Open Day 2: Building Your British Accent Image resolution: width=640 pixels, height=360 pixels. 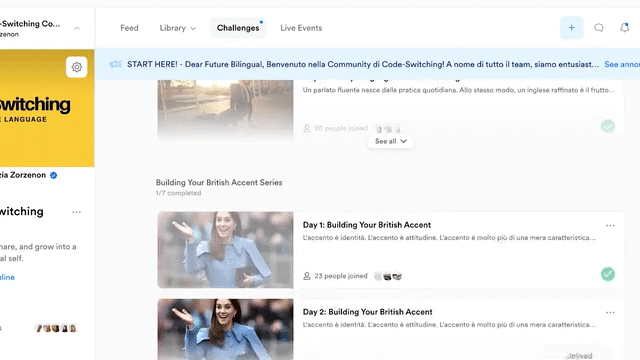(367, 312)
